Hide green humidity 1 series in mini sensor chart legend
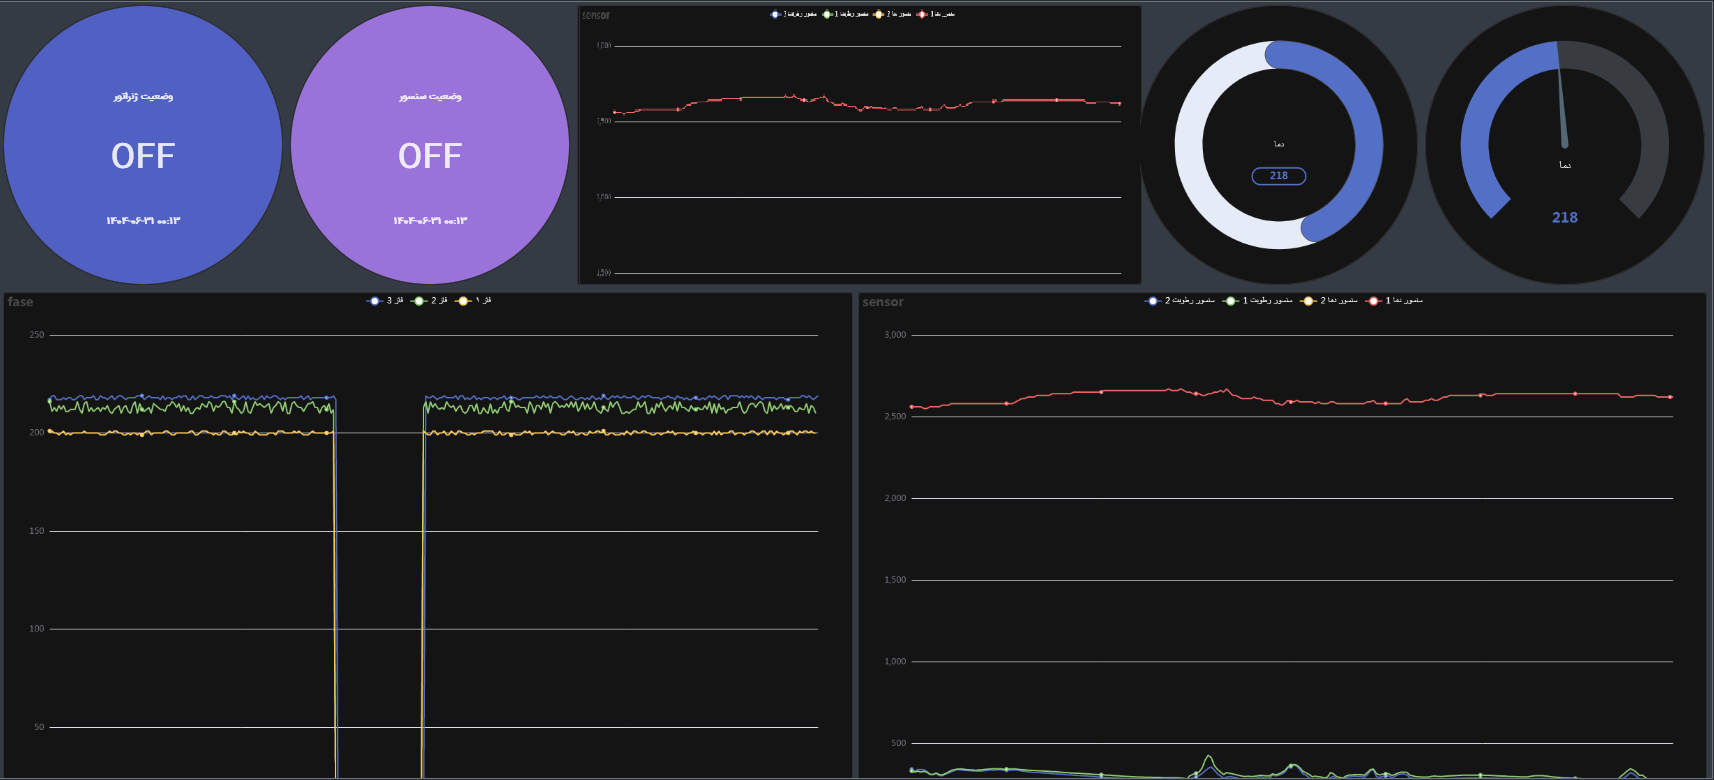The image size is (1714, 780). pyautogui.click(x=827, y=15)
